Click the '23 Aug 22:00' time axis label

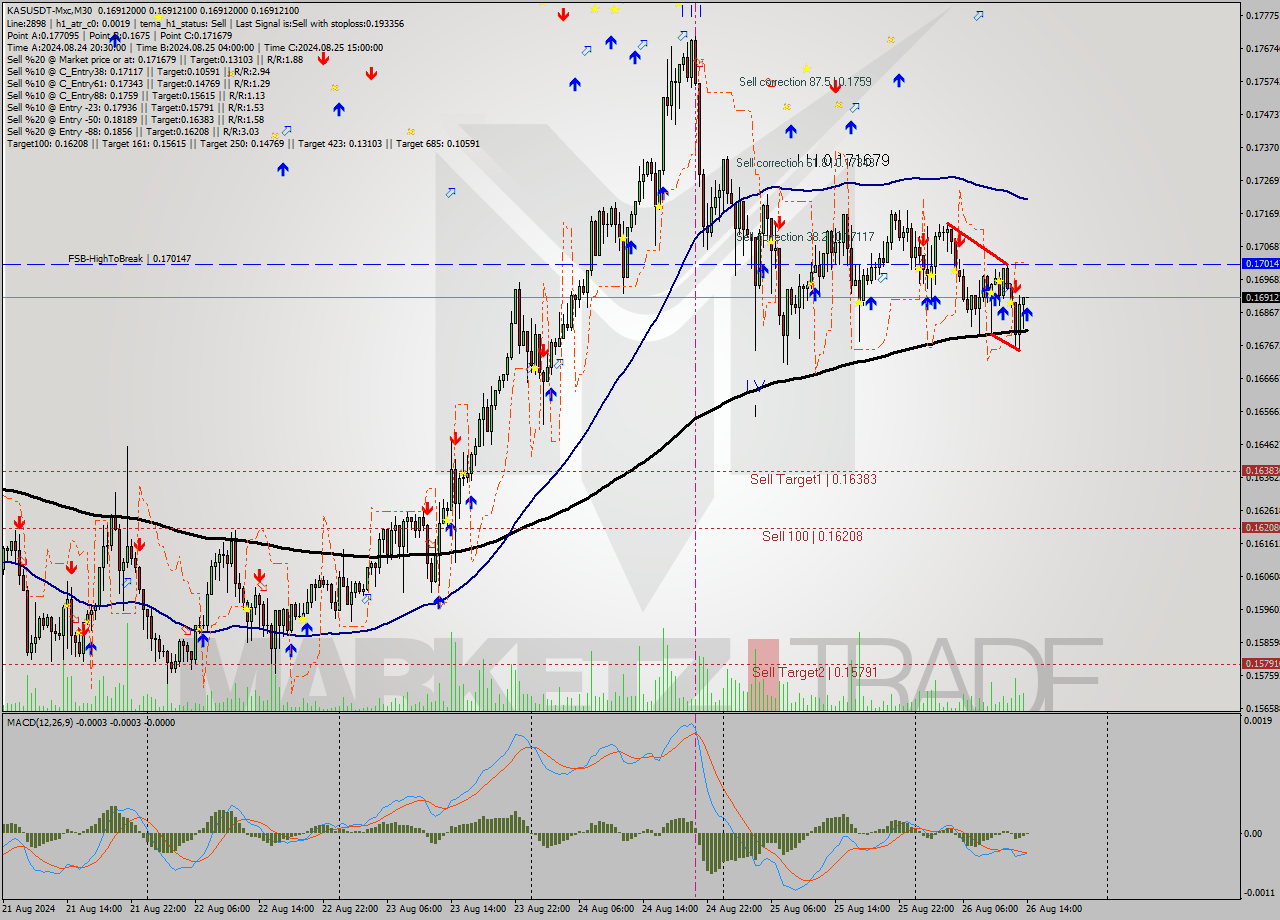(x=542, y=909)
